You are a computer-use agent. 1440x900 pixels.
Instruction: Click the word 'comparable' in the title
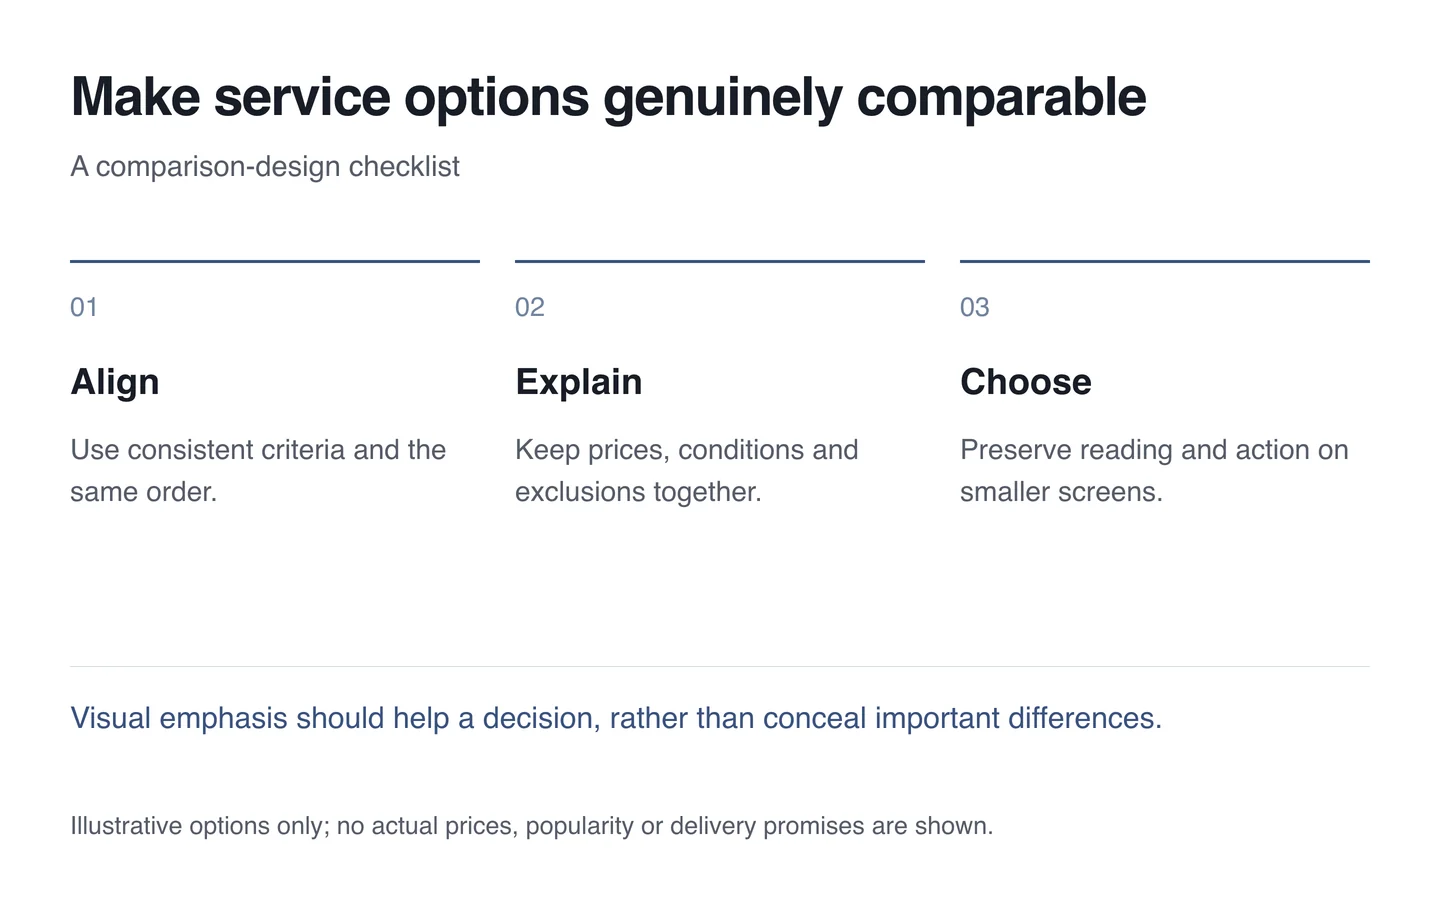click(1002, 98)
